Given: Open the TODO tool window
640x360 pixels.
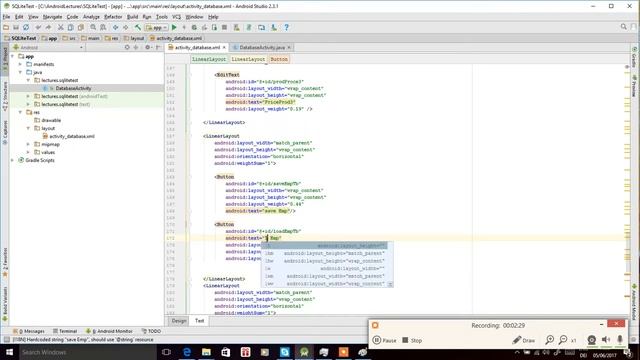Looking at the screenshot, I should coord(151,331).
